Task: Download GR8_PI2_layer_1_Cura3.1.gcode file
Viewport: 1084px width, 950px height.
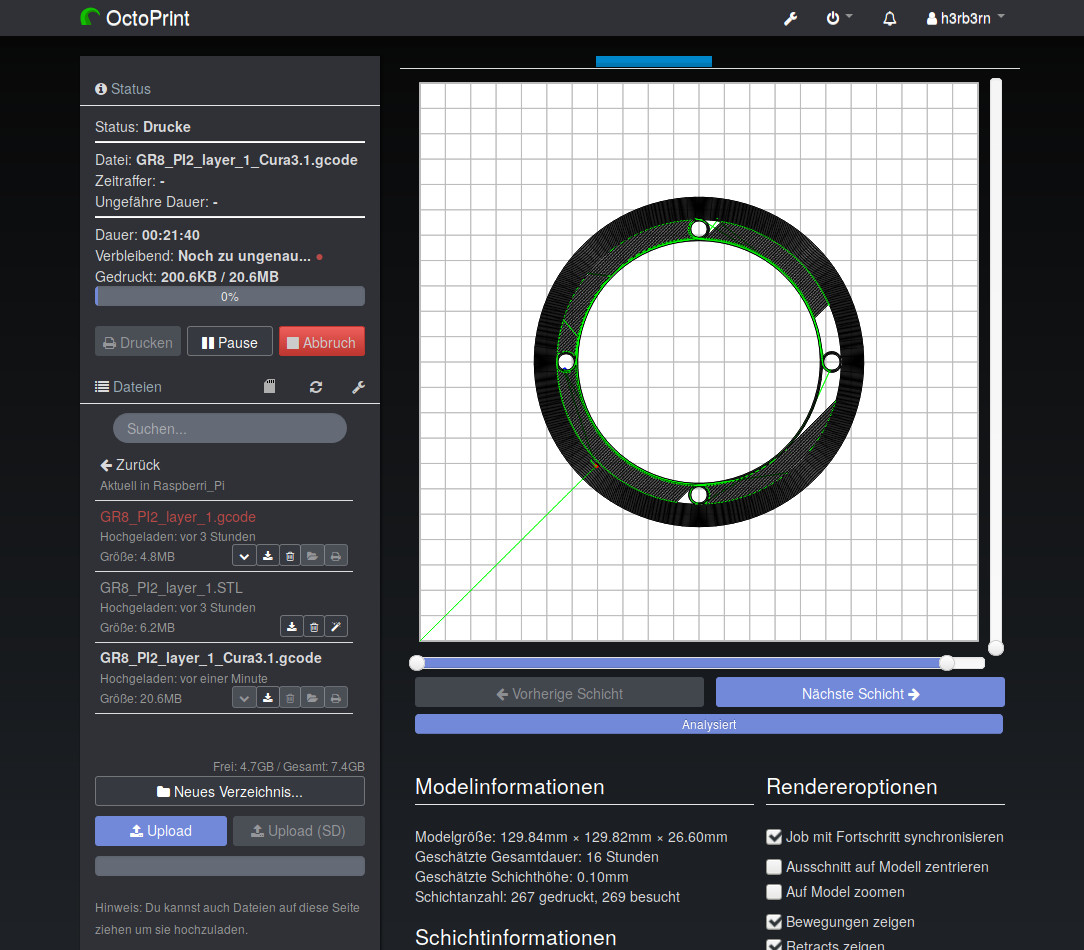Action: point(267,698)
